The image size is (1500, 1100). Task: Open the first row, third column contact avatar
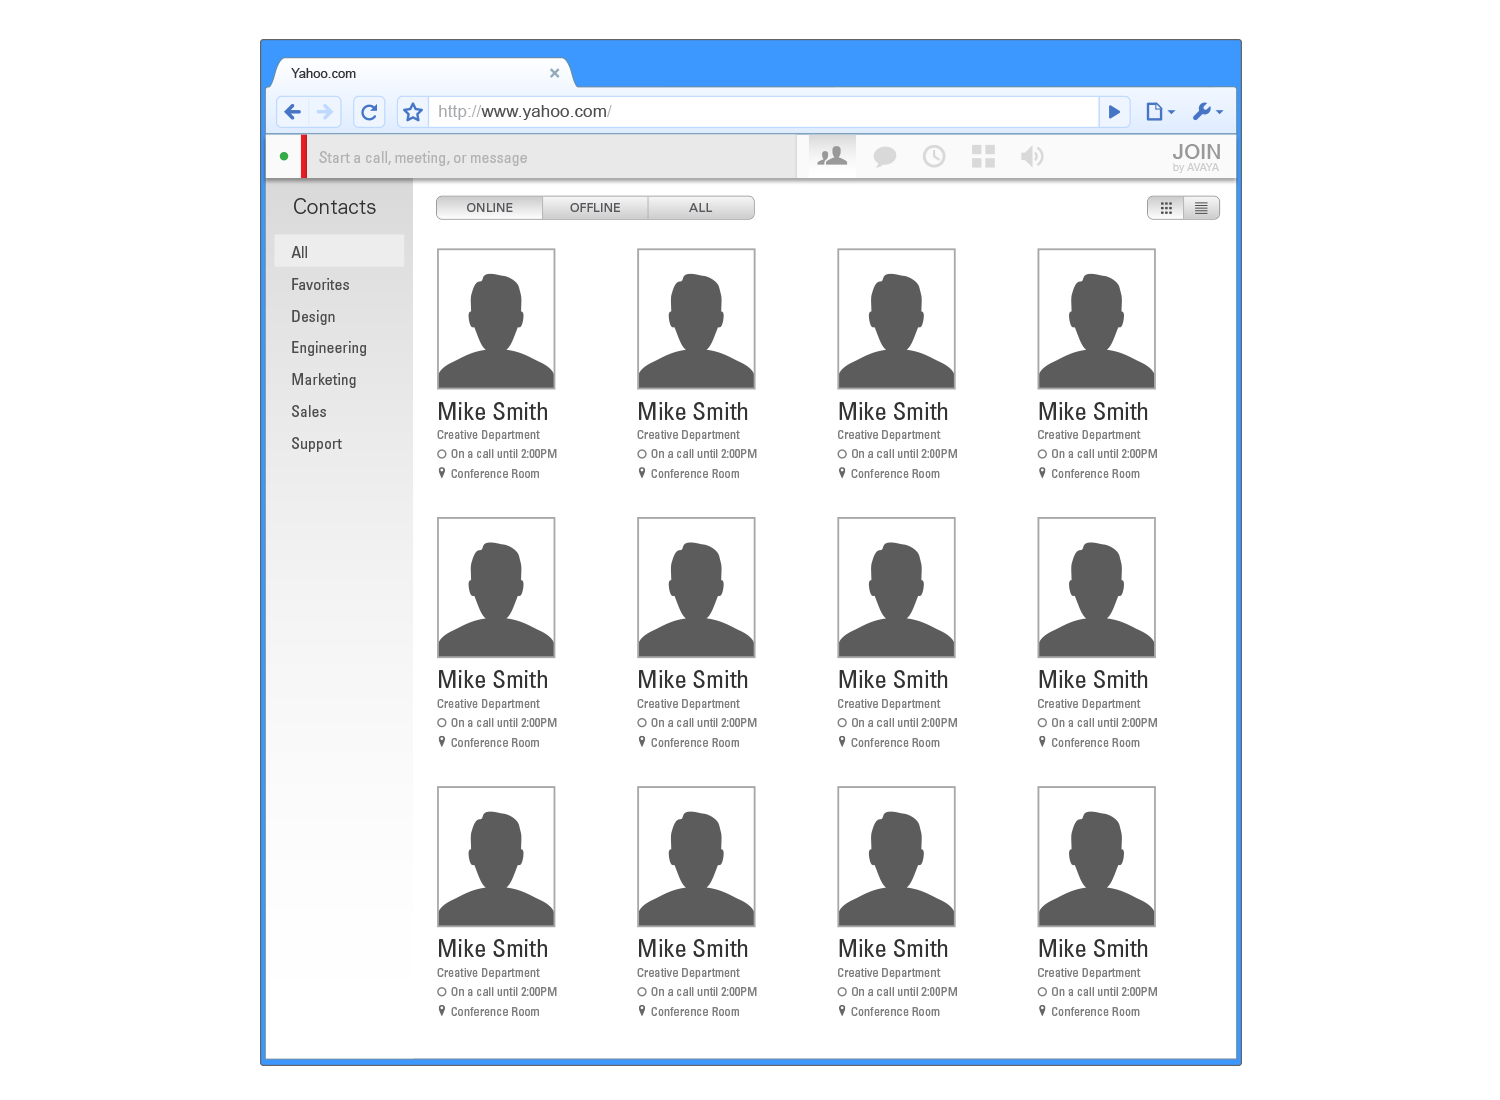(x=896, y=319)
